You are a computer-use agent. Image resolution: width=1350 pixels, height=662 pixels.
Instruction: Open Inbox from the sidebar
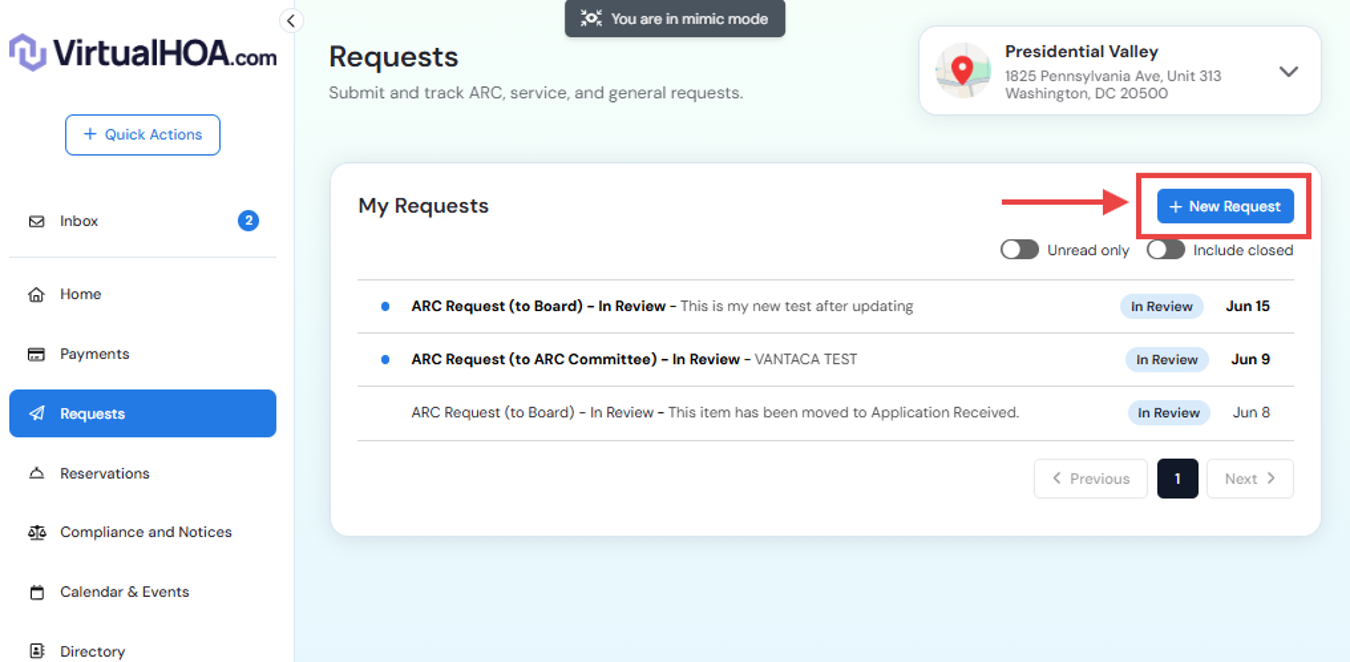(143, 221)
